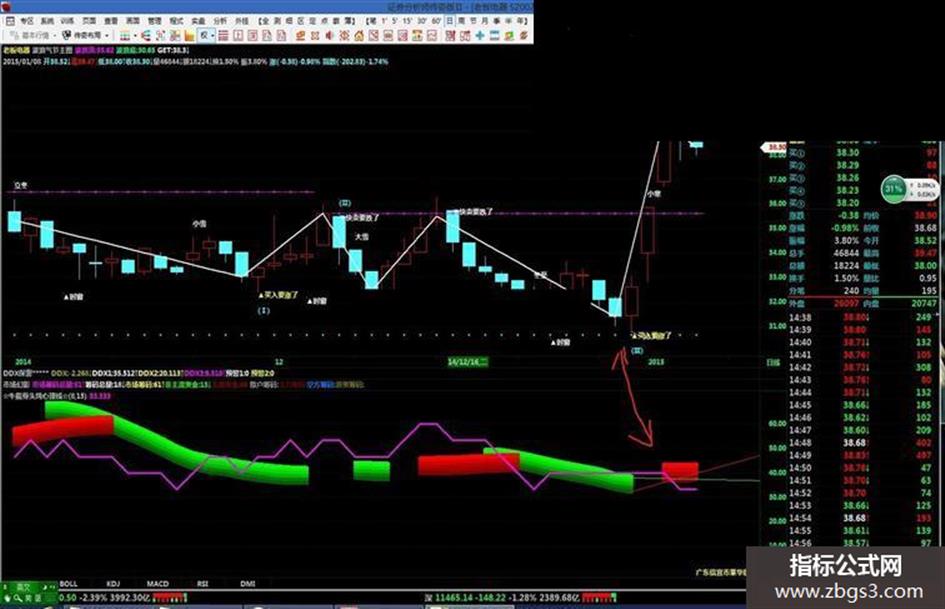Click the search magnifier icon at bottom-left

tap(17, 598)
